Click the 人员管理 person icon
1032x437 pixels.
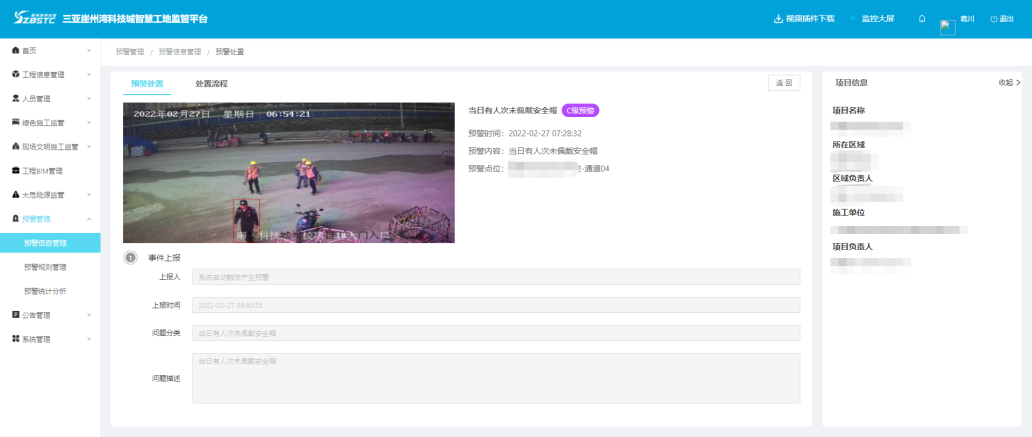click(x=15, y=98)
